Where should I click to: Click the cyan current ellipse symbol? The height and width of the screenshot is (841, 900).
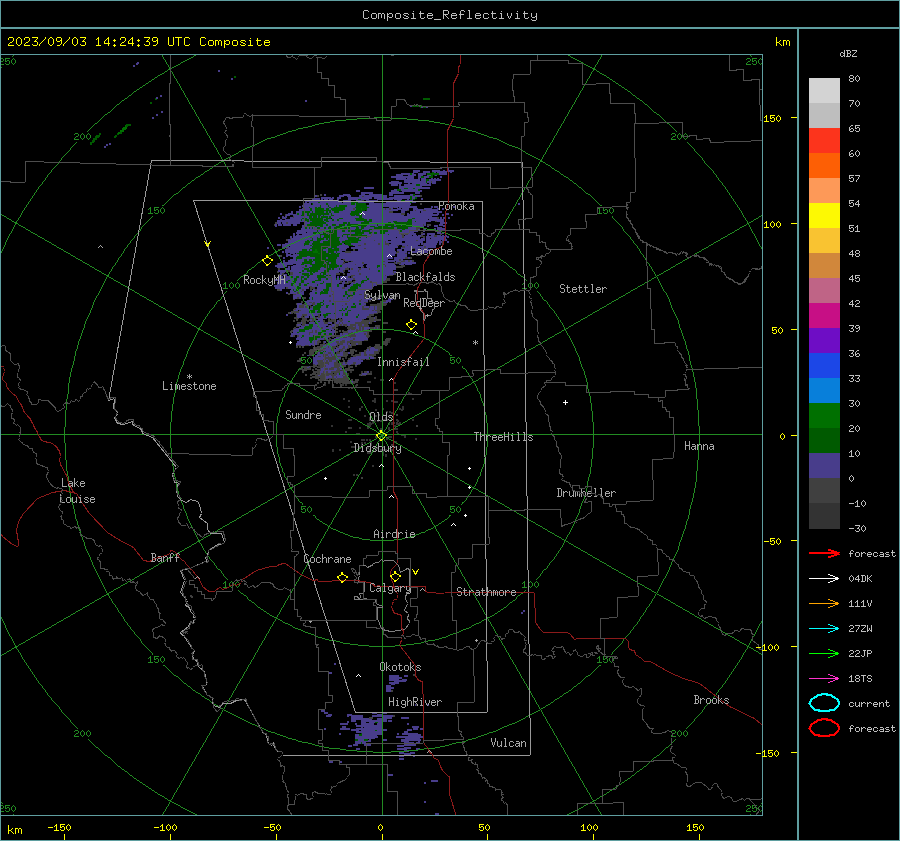(824, 703)
